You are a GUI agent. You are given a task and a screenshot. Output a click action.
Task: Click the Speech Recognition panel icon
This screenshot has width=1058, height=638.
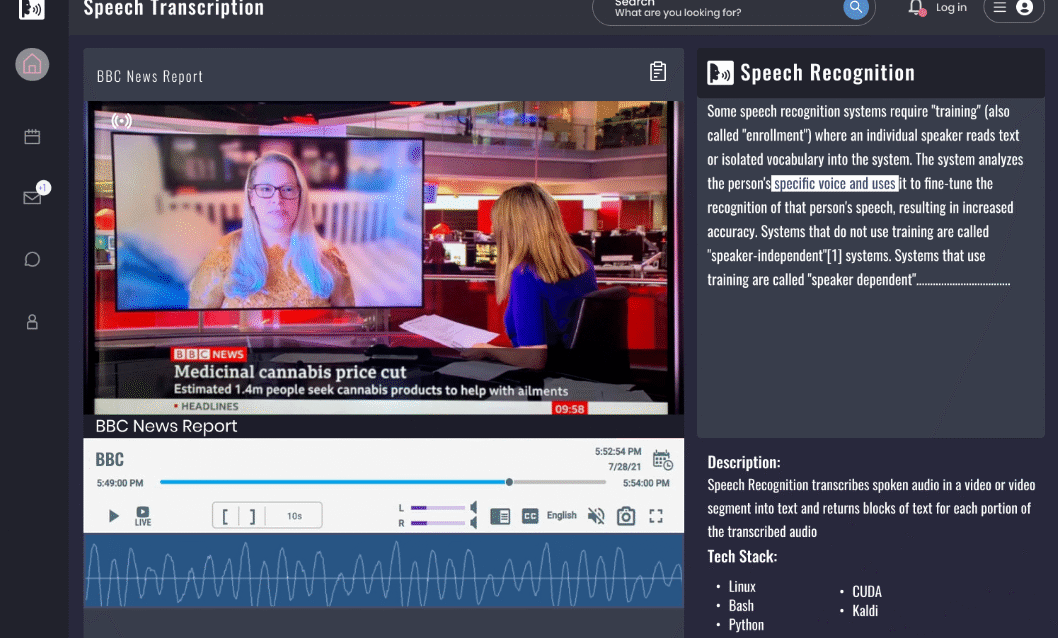pos(720,73)
